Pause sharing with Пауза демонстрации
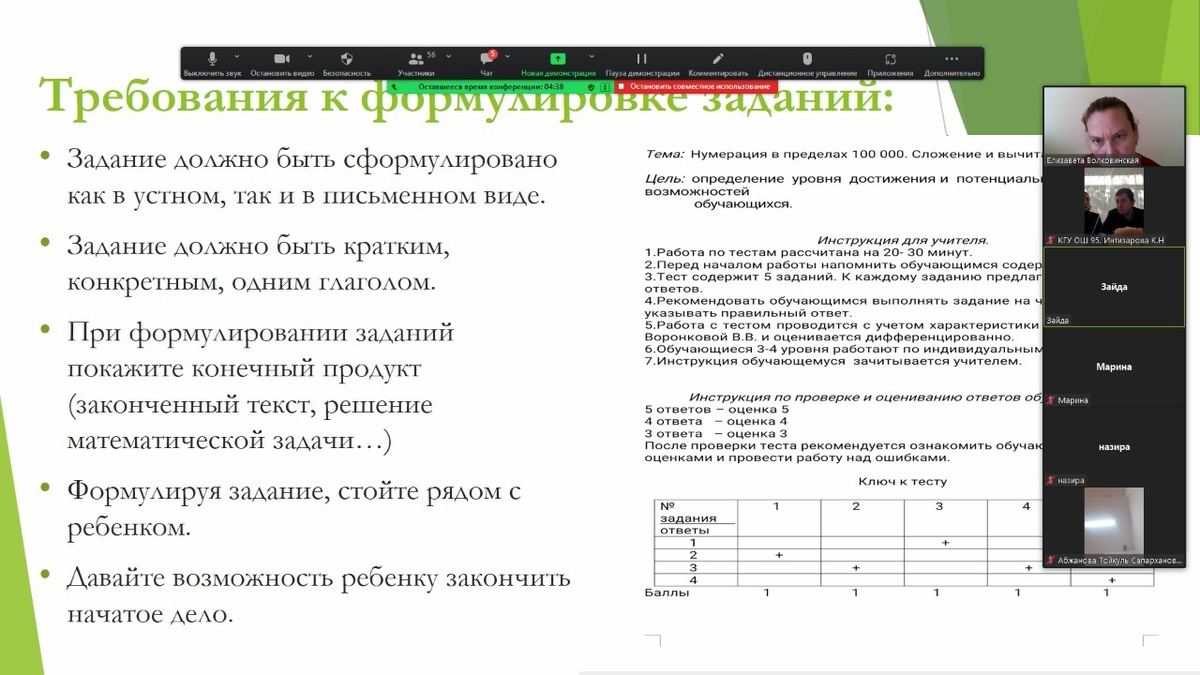1200x675 pixels. click(642, 60)
